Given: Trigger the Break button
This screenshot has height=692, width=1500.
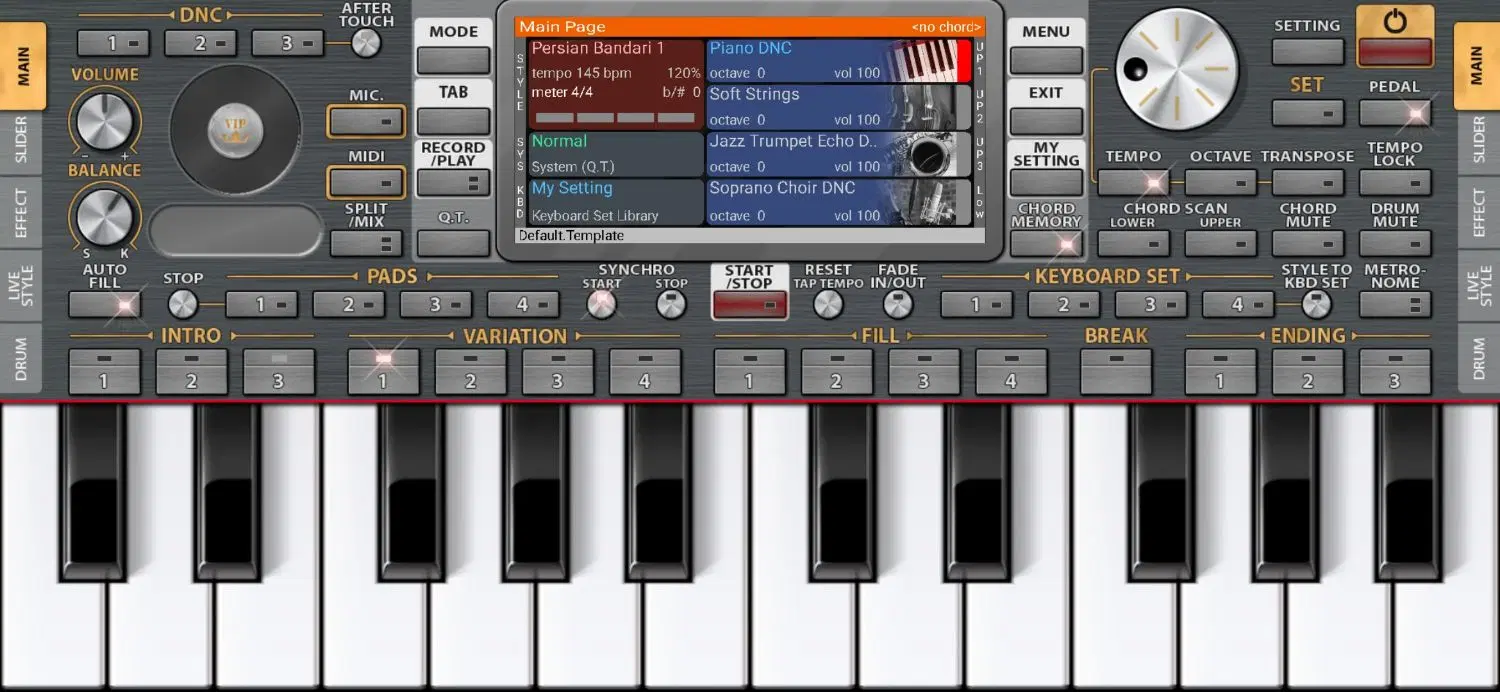Looking at the screenshot, I should [1116, 371].
